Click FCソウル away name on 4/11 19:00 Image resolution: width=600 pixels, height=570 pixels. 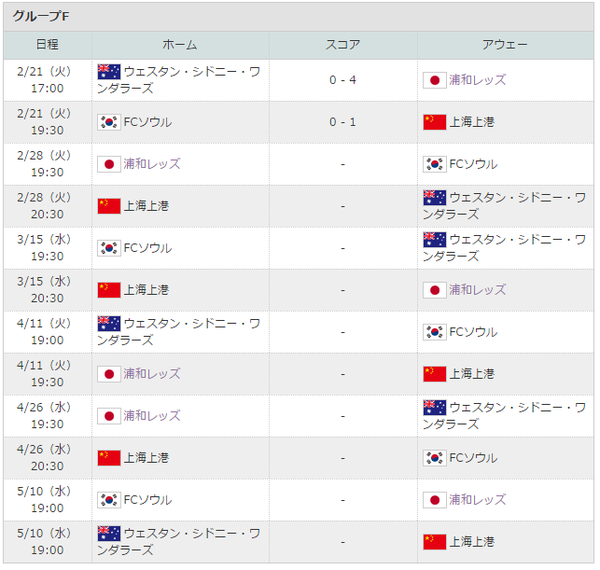pos(473,332)
